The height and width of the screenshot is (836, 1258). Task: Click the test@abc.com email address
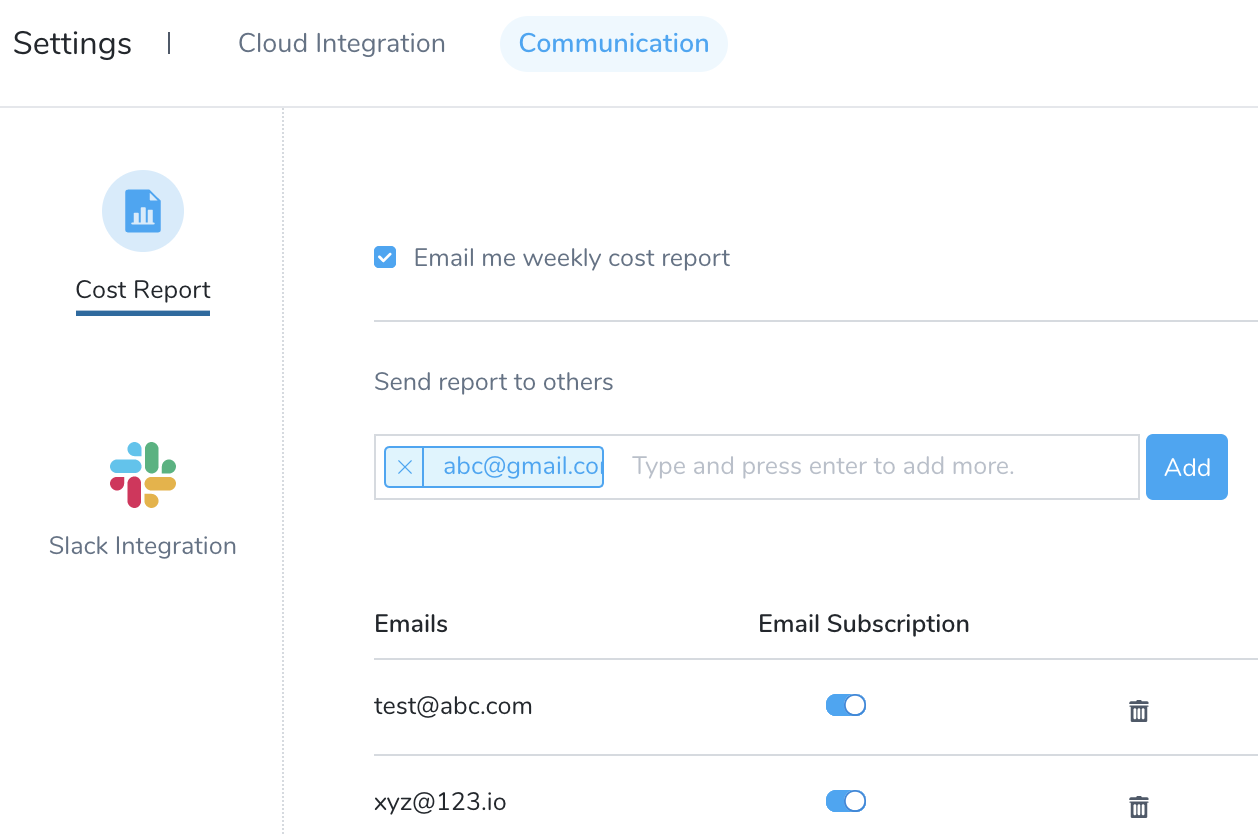click(453, 706)
